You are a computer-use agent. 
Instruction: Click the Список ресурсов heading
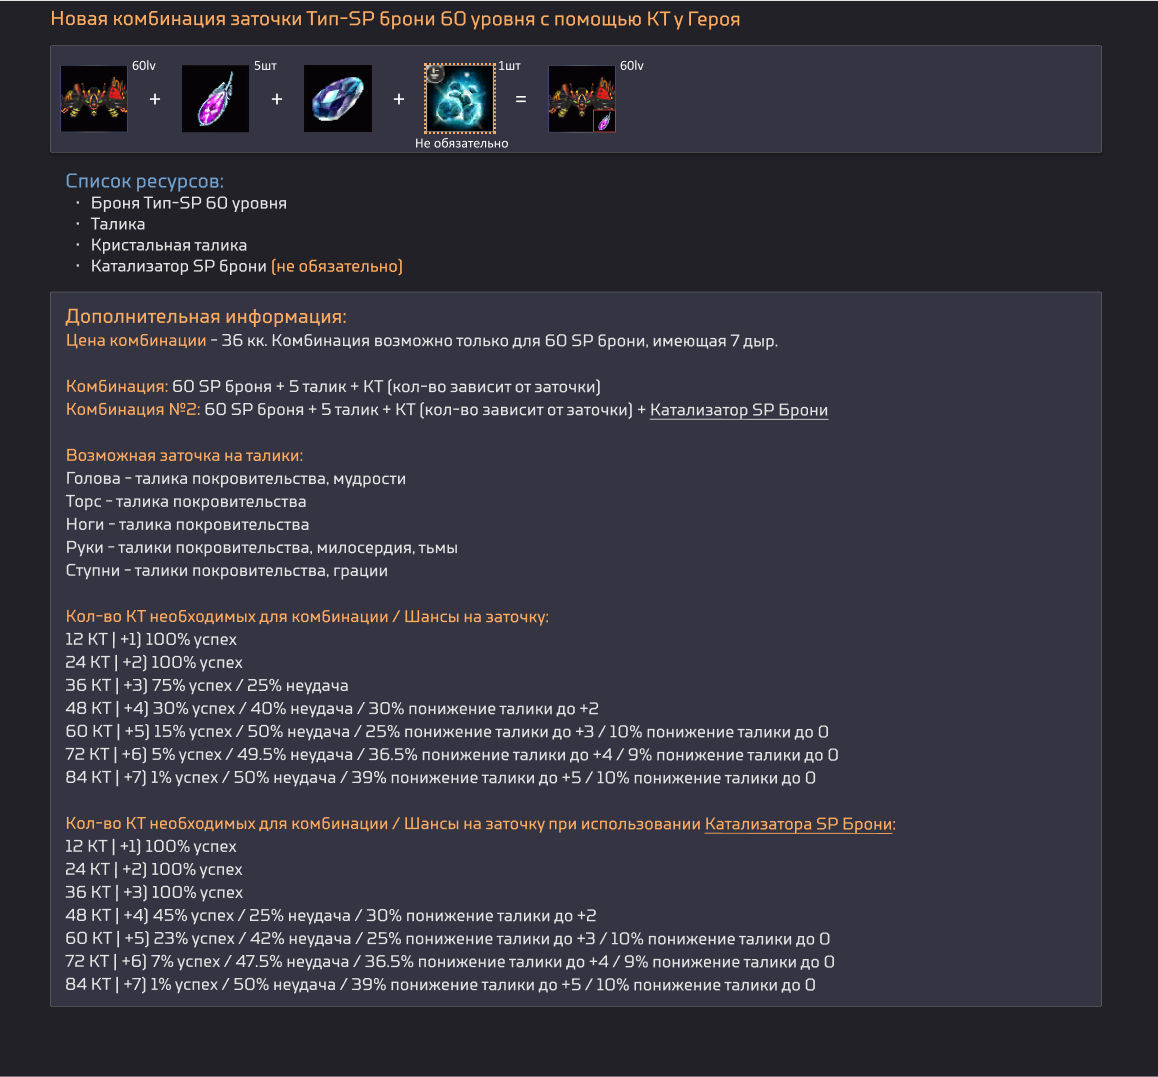[145, 181]
